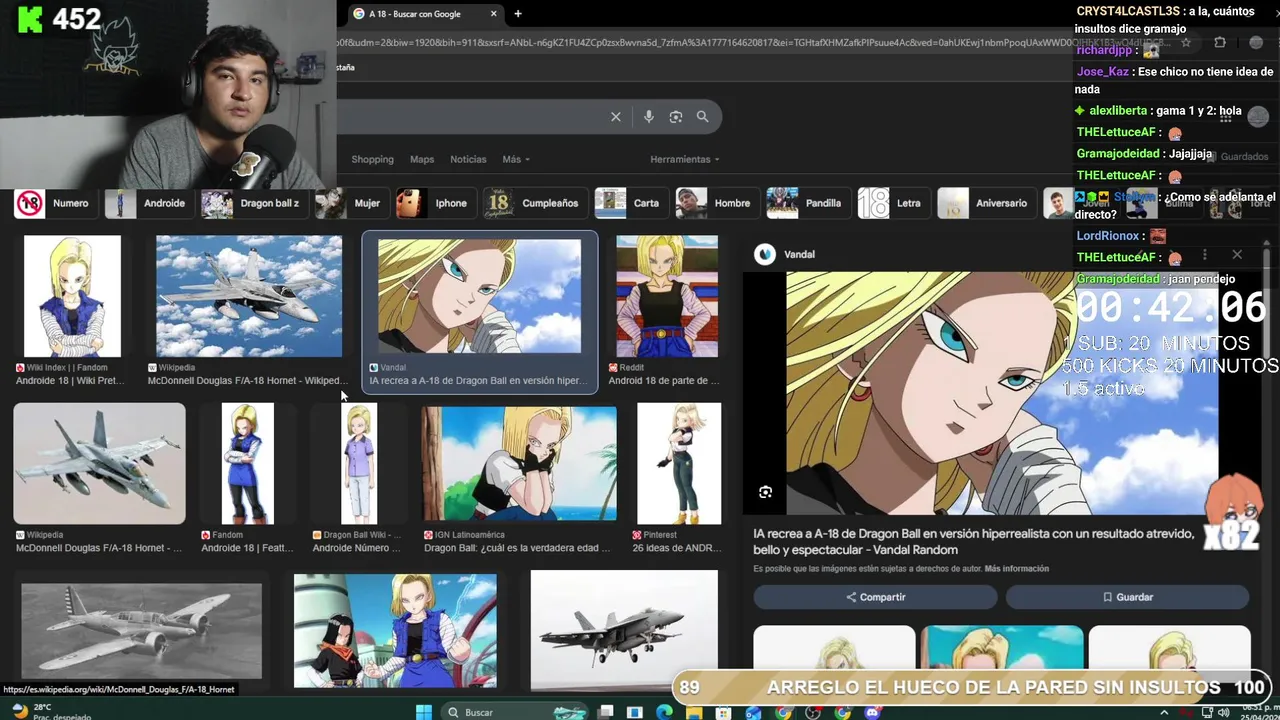The height and width of the screenshot is (720, 1280).
Task: Open the 'Dragon Ball Wiki' Androide Número thumbnail
Action: [x=359, y=464]
